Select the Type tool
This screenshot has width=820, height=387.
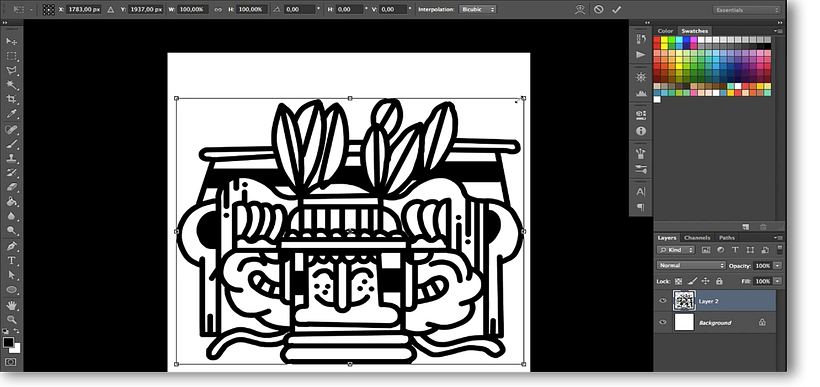click(x=12, y=260)
